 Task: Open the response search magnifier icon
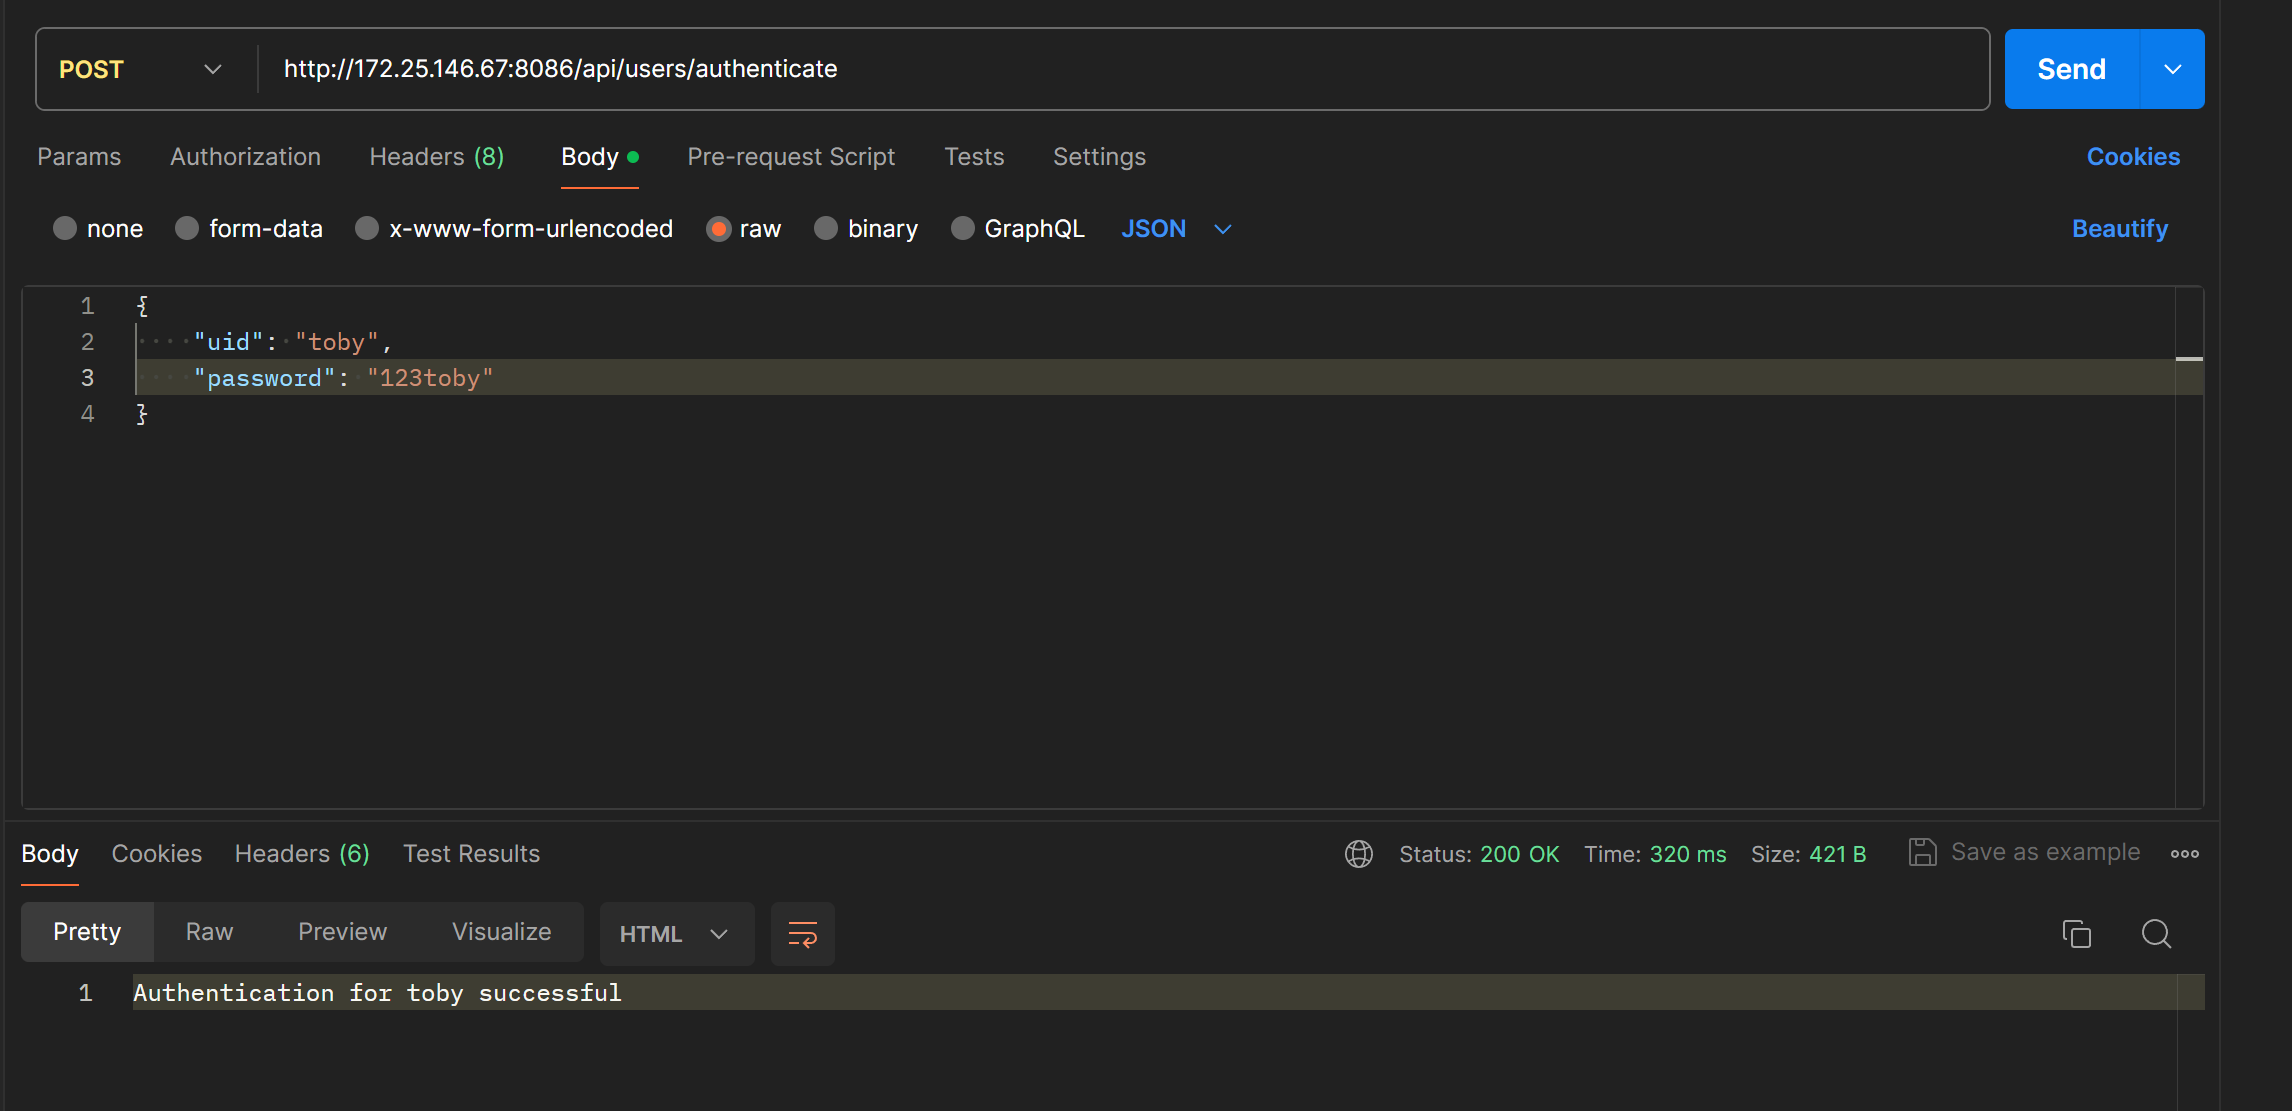click(x=2156, y=934)
